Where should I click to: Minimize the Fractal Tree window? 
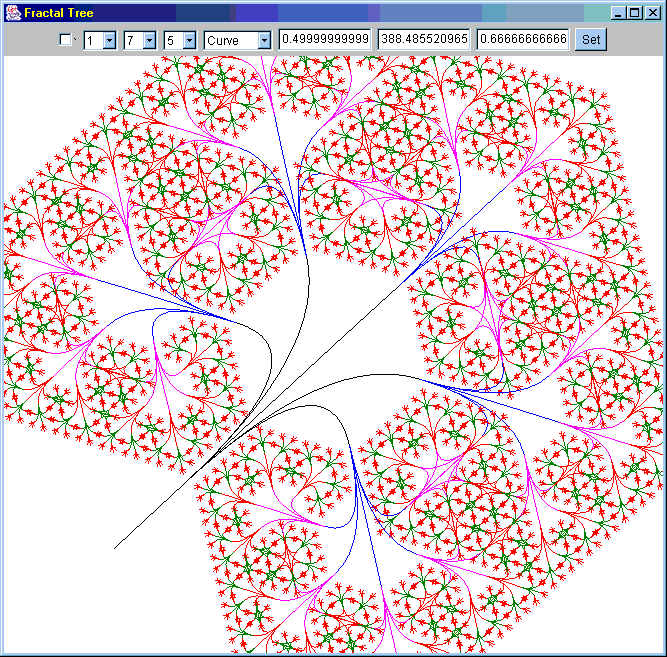click(x=619, y=13)
